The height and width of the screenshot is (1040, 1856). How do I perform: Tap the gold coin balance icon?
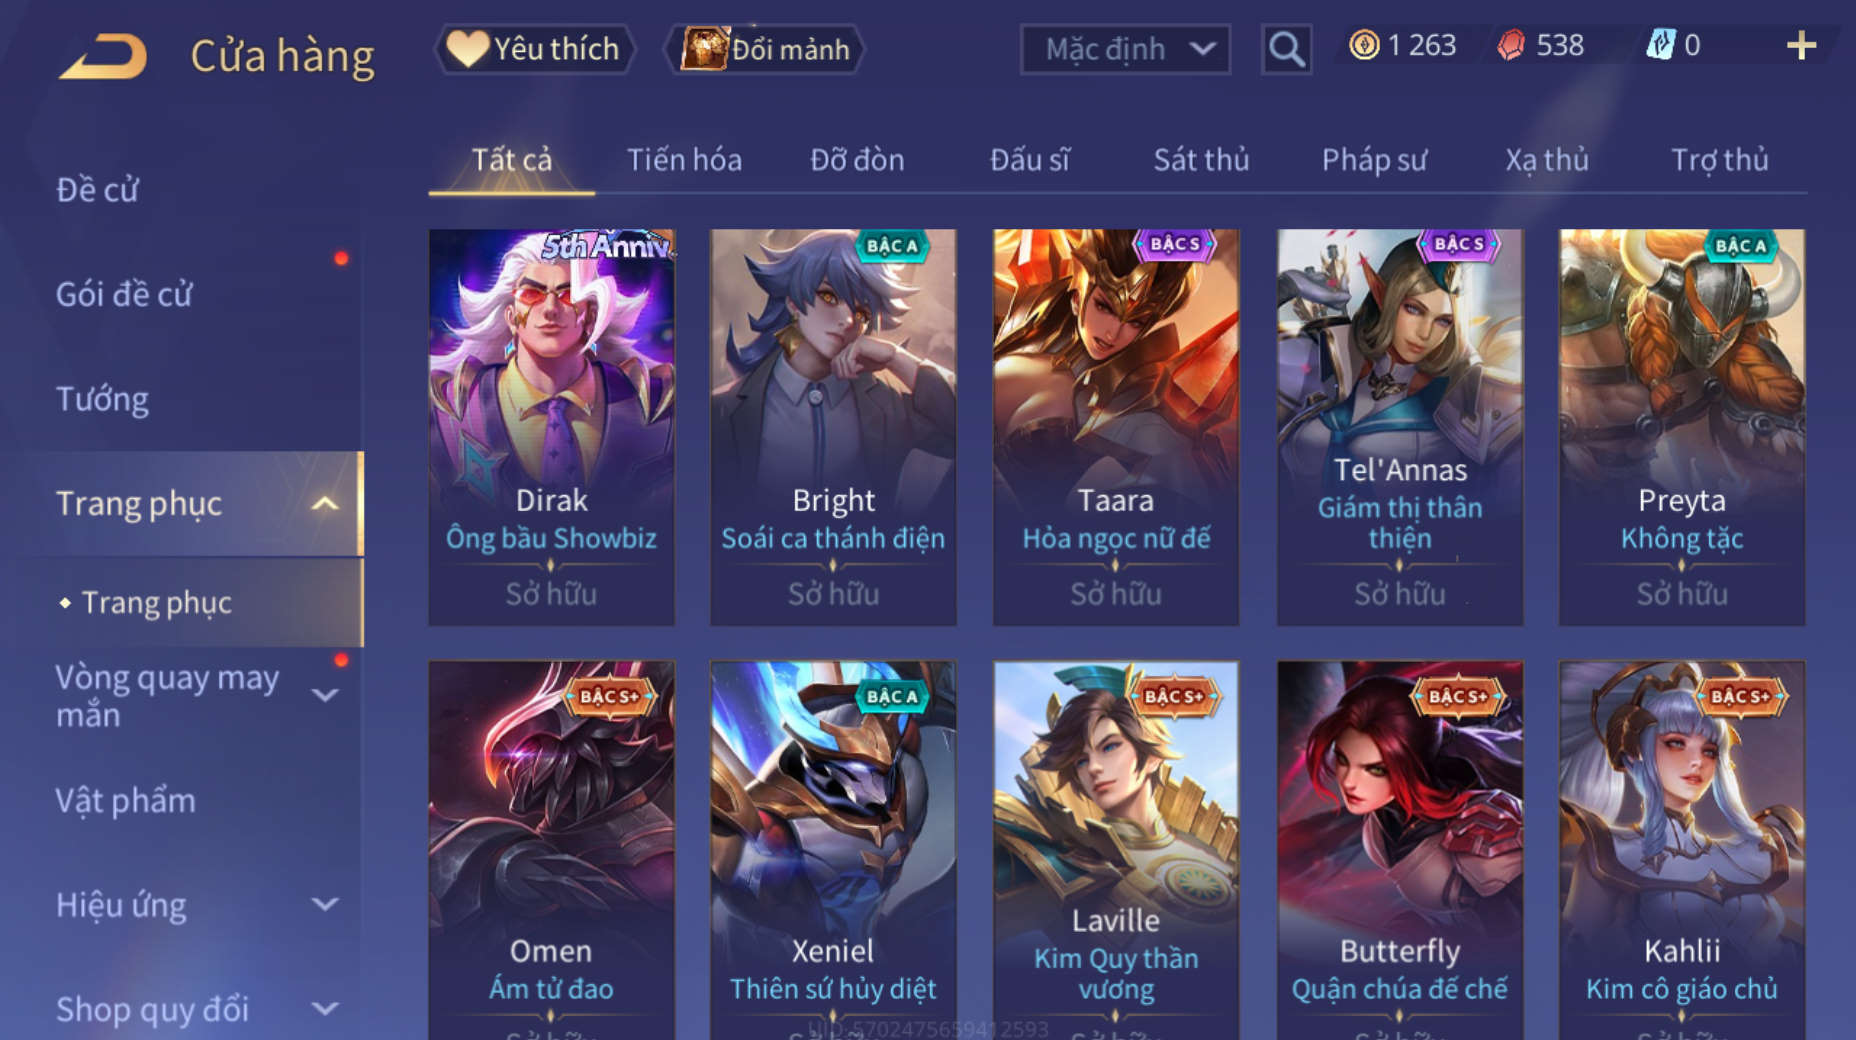1364,45
